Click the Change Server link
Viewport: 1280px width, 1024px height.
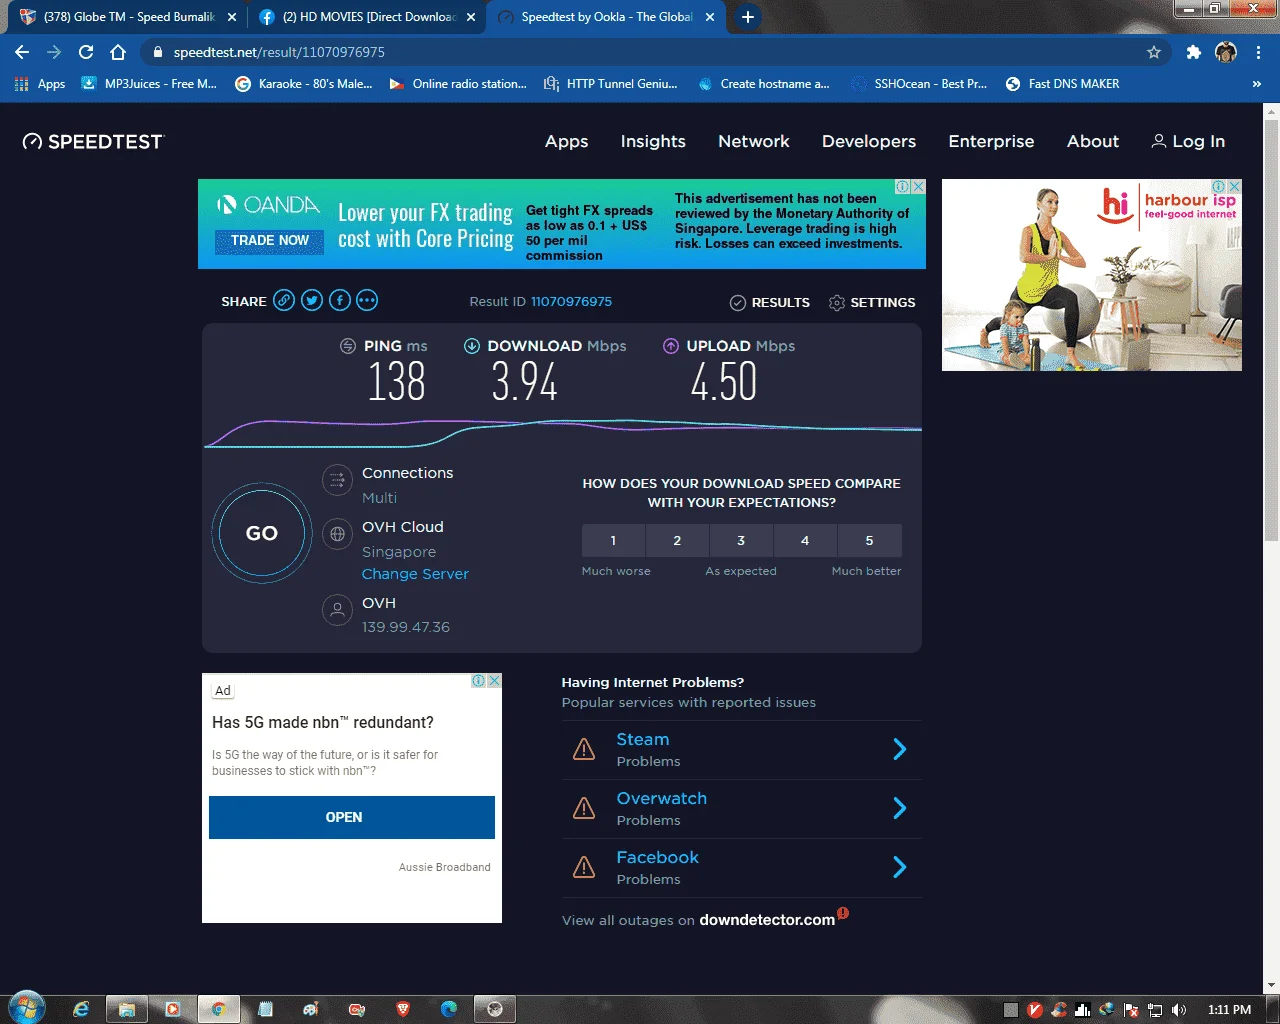pyautogui.click(x=415, y=574)
